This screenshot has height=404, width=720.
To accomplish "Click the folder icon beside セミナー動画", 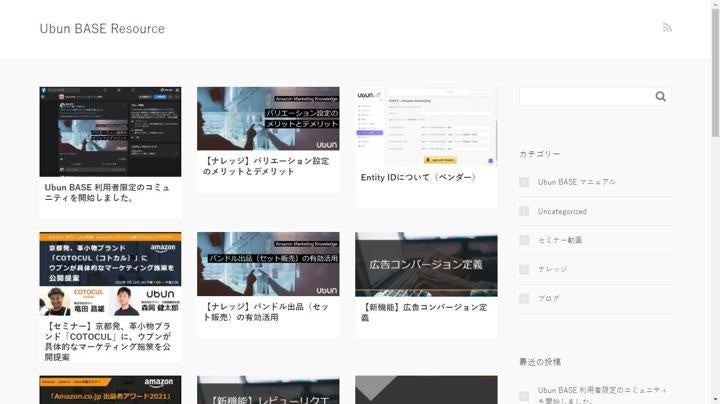I will point(524,240).
